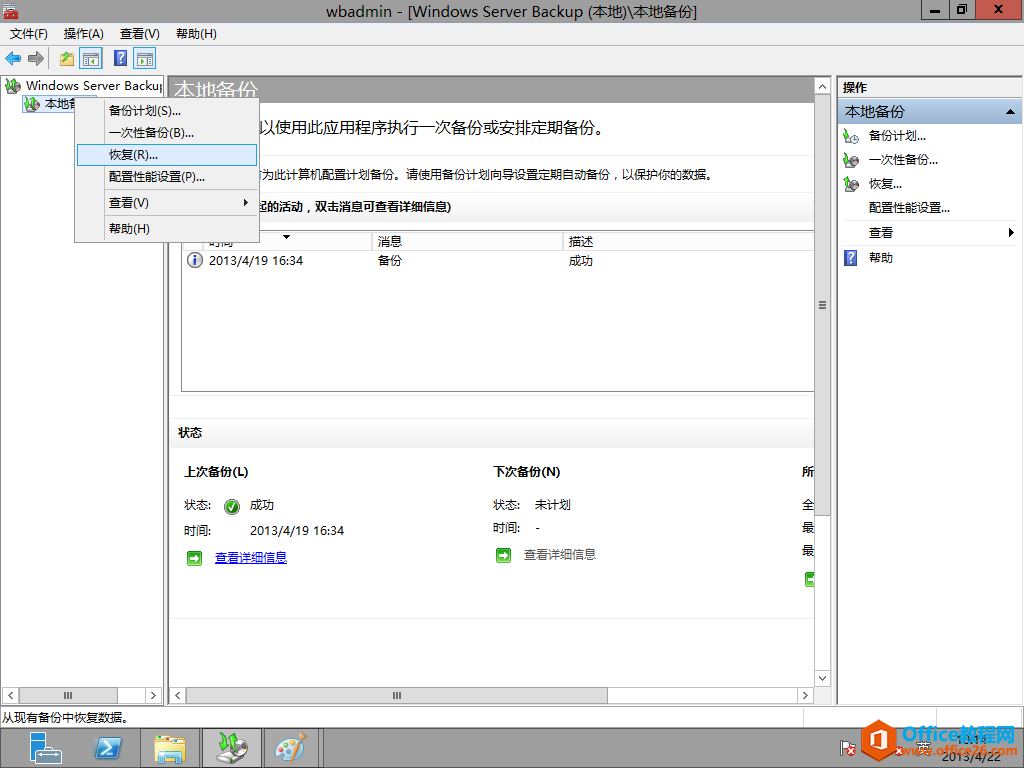Viewport: 1024px width, 768px height.
Task: Click one-time backup icon in actions pane
Action: pos(851,160)
